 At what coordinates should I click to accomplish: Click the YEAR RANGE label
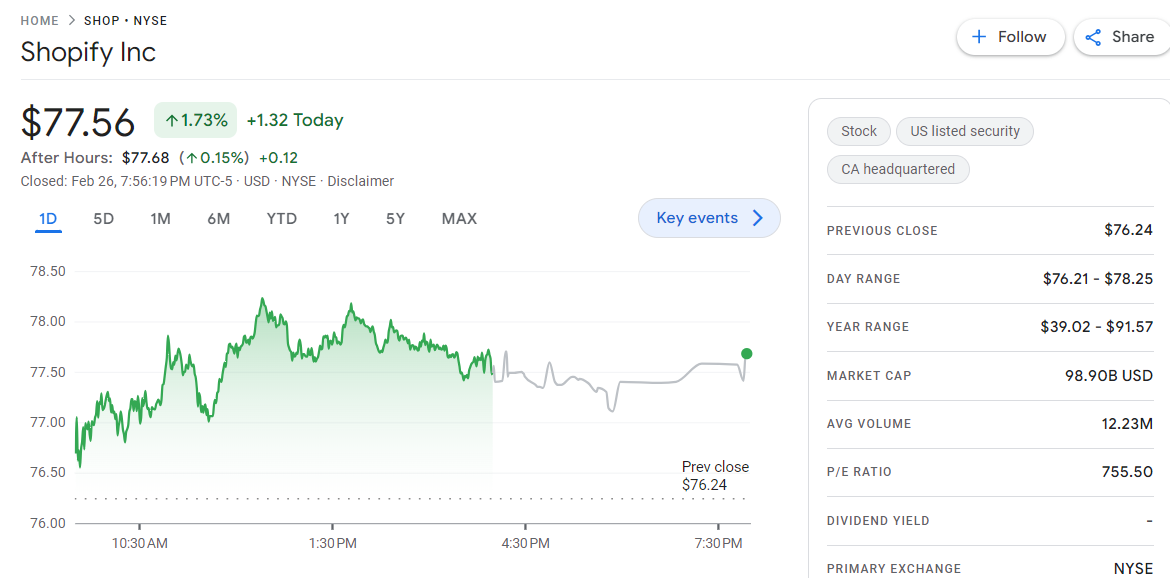tap(868, 327)
